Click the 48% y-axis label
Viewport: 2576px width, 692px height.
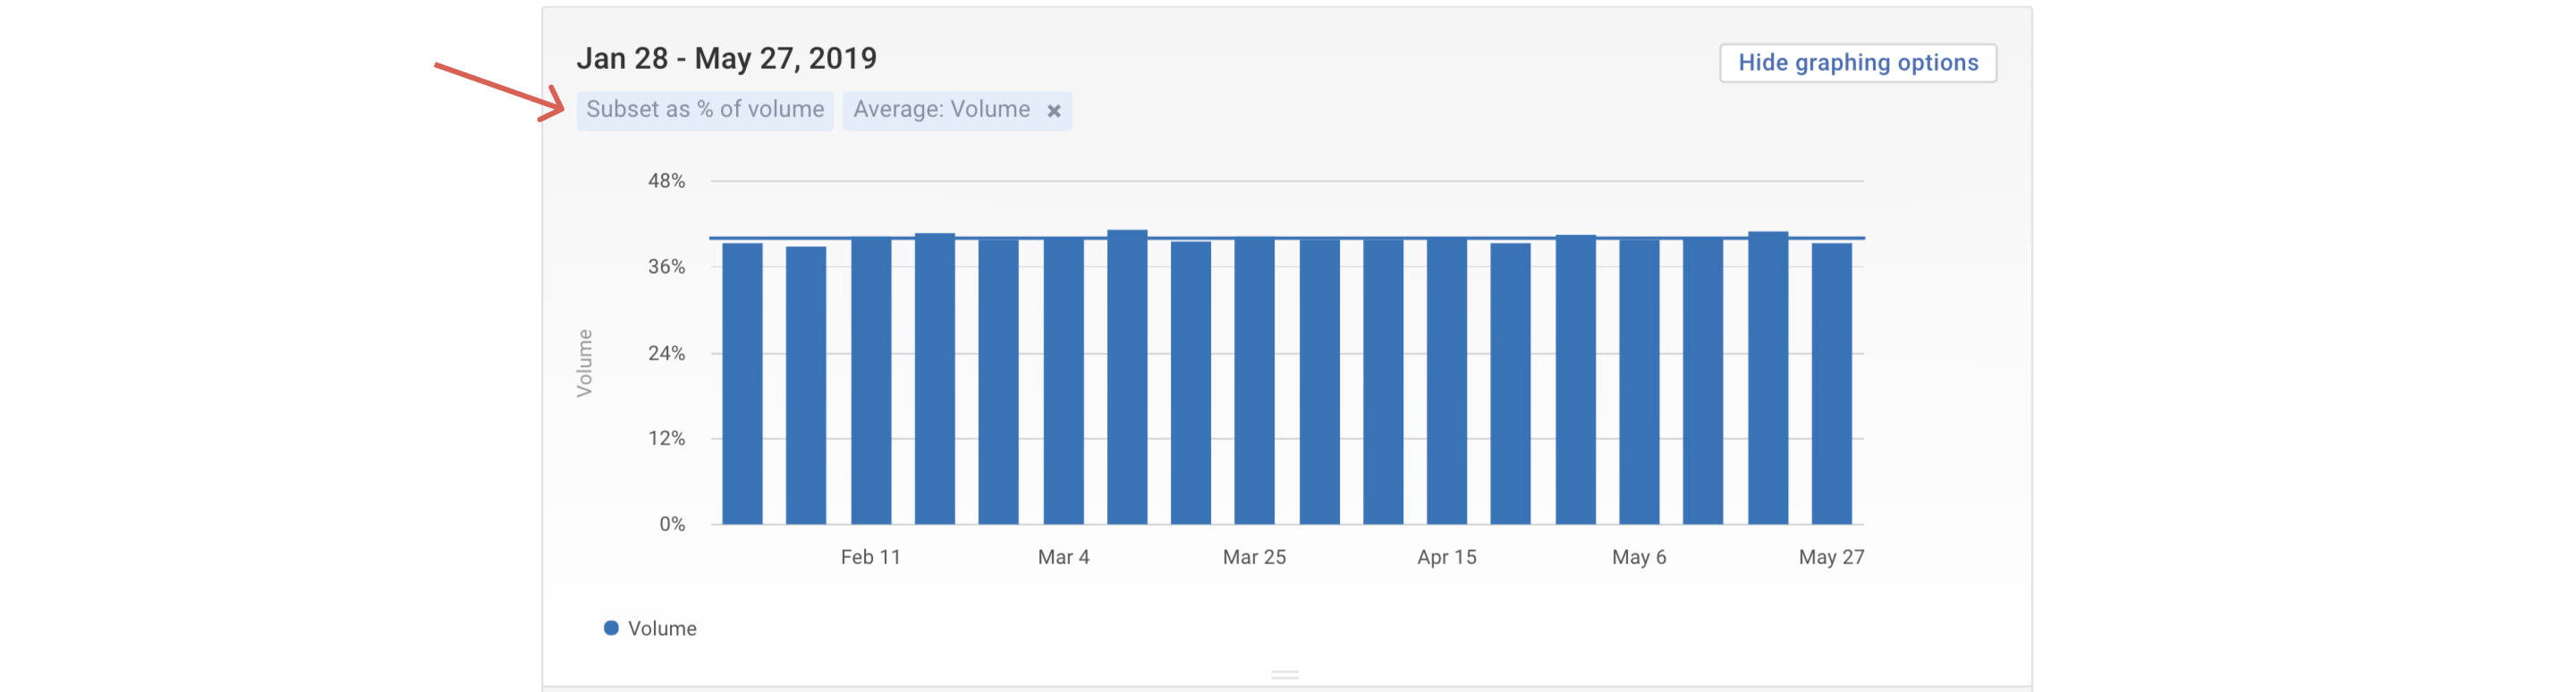[666, 181]
